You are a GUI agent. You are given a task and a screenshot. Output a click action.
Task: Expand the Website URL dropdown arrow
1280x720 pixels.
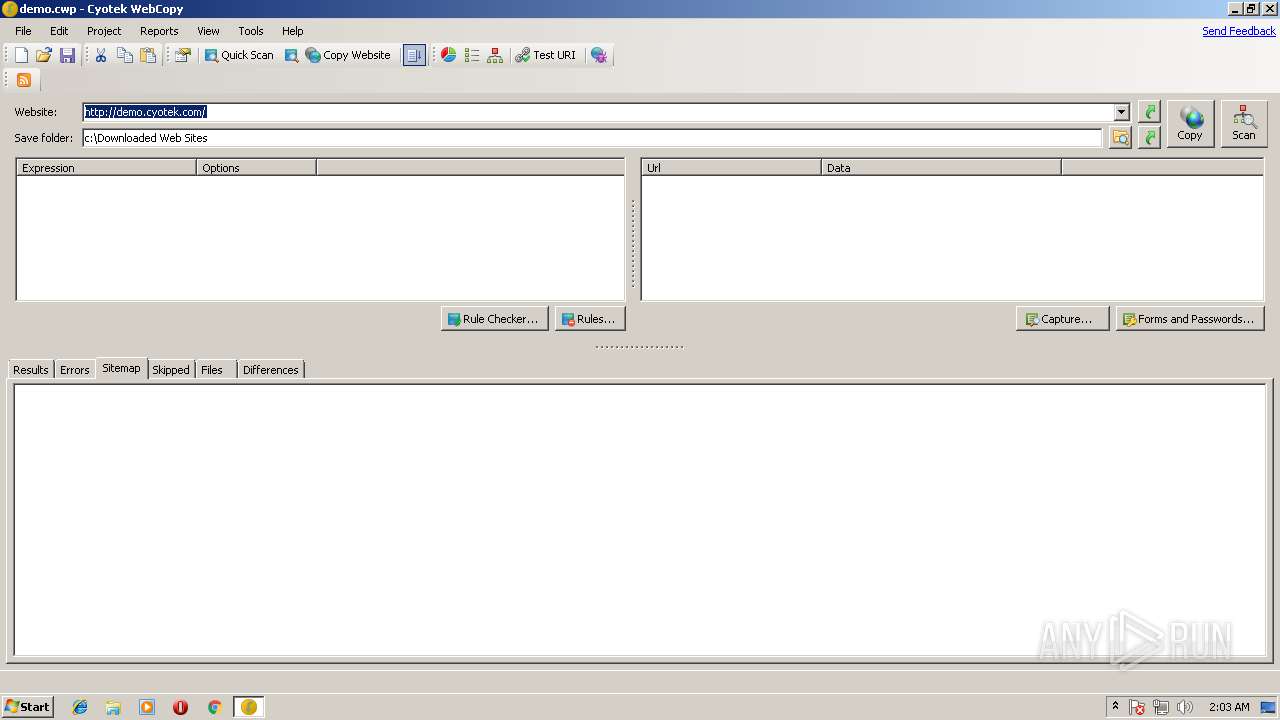pyautogui.click(x=1122, y=112)
